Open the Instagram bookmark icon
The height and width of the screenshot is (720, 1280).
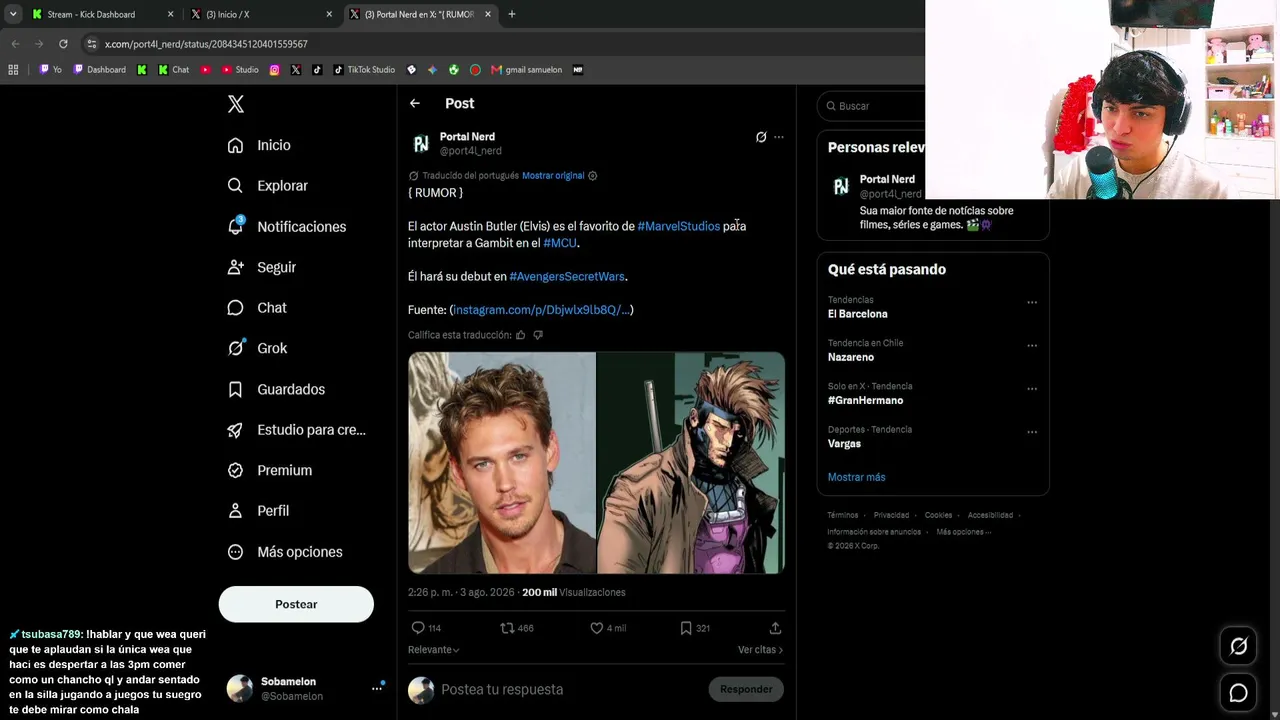click(275, 70)
